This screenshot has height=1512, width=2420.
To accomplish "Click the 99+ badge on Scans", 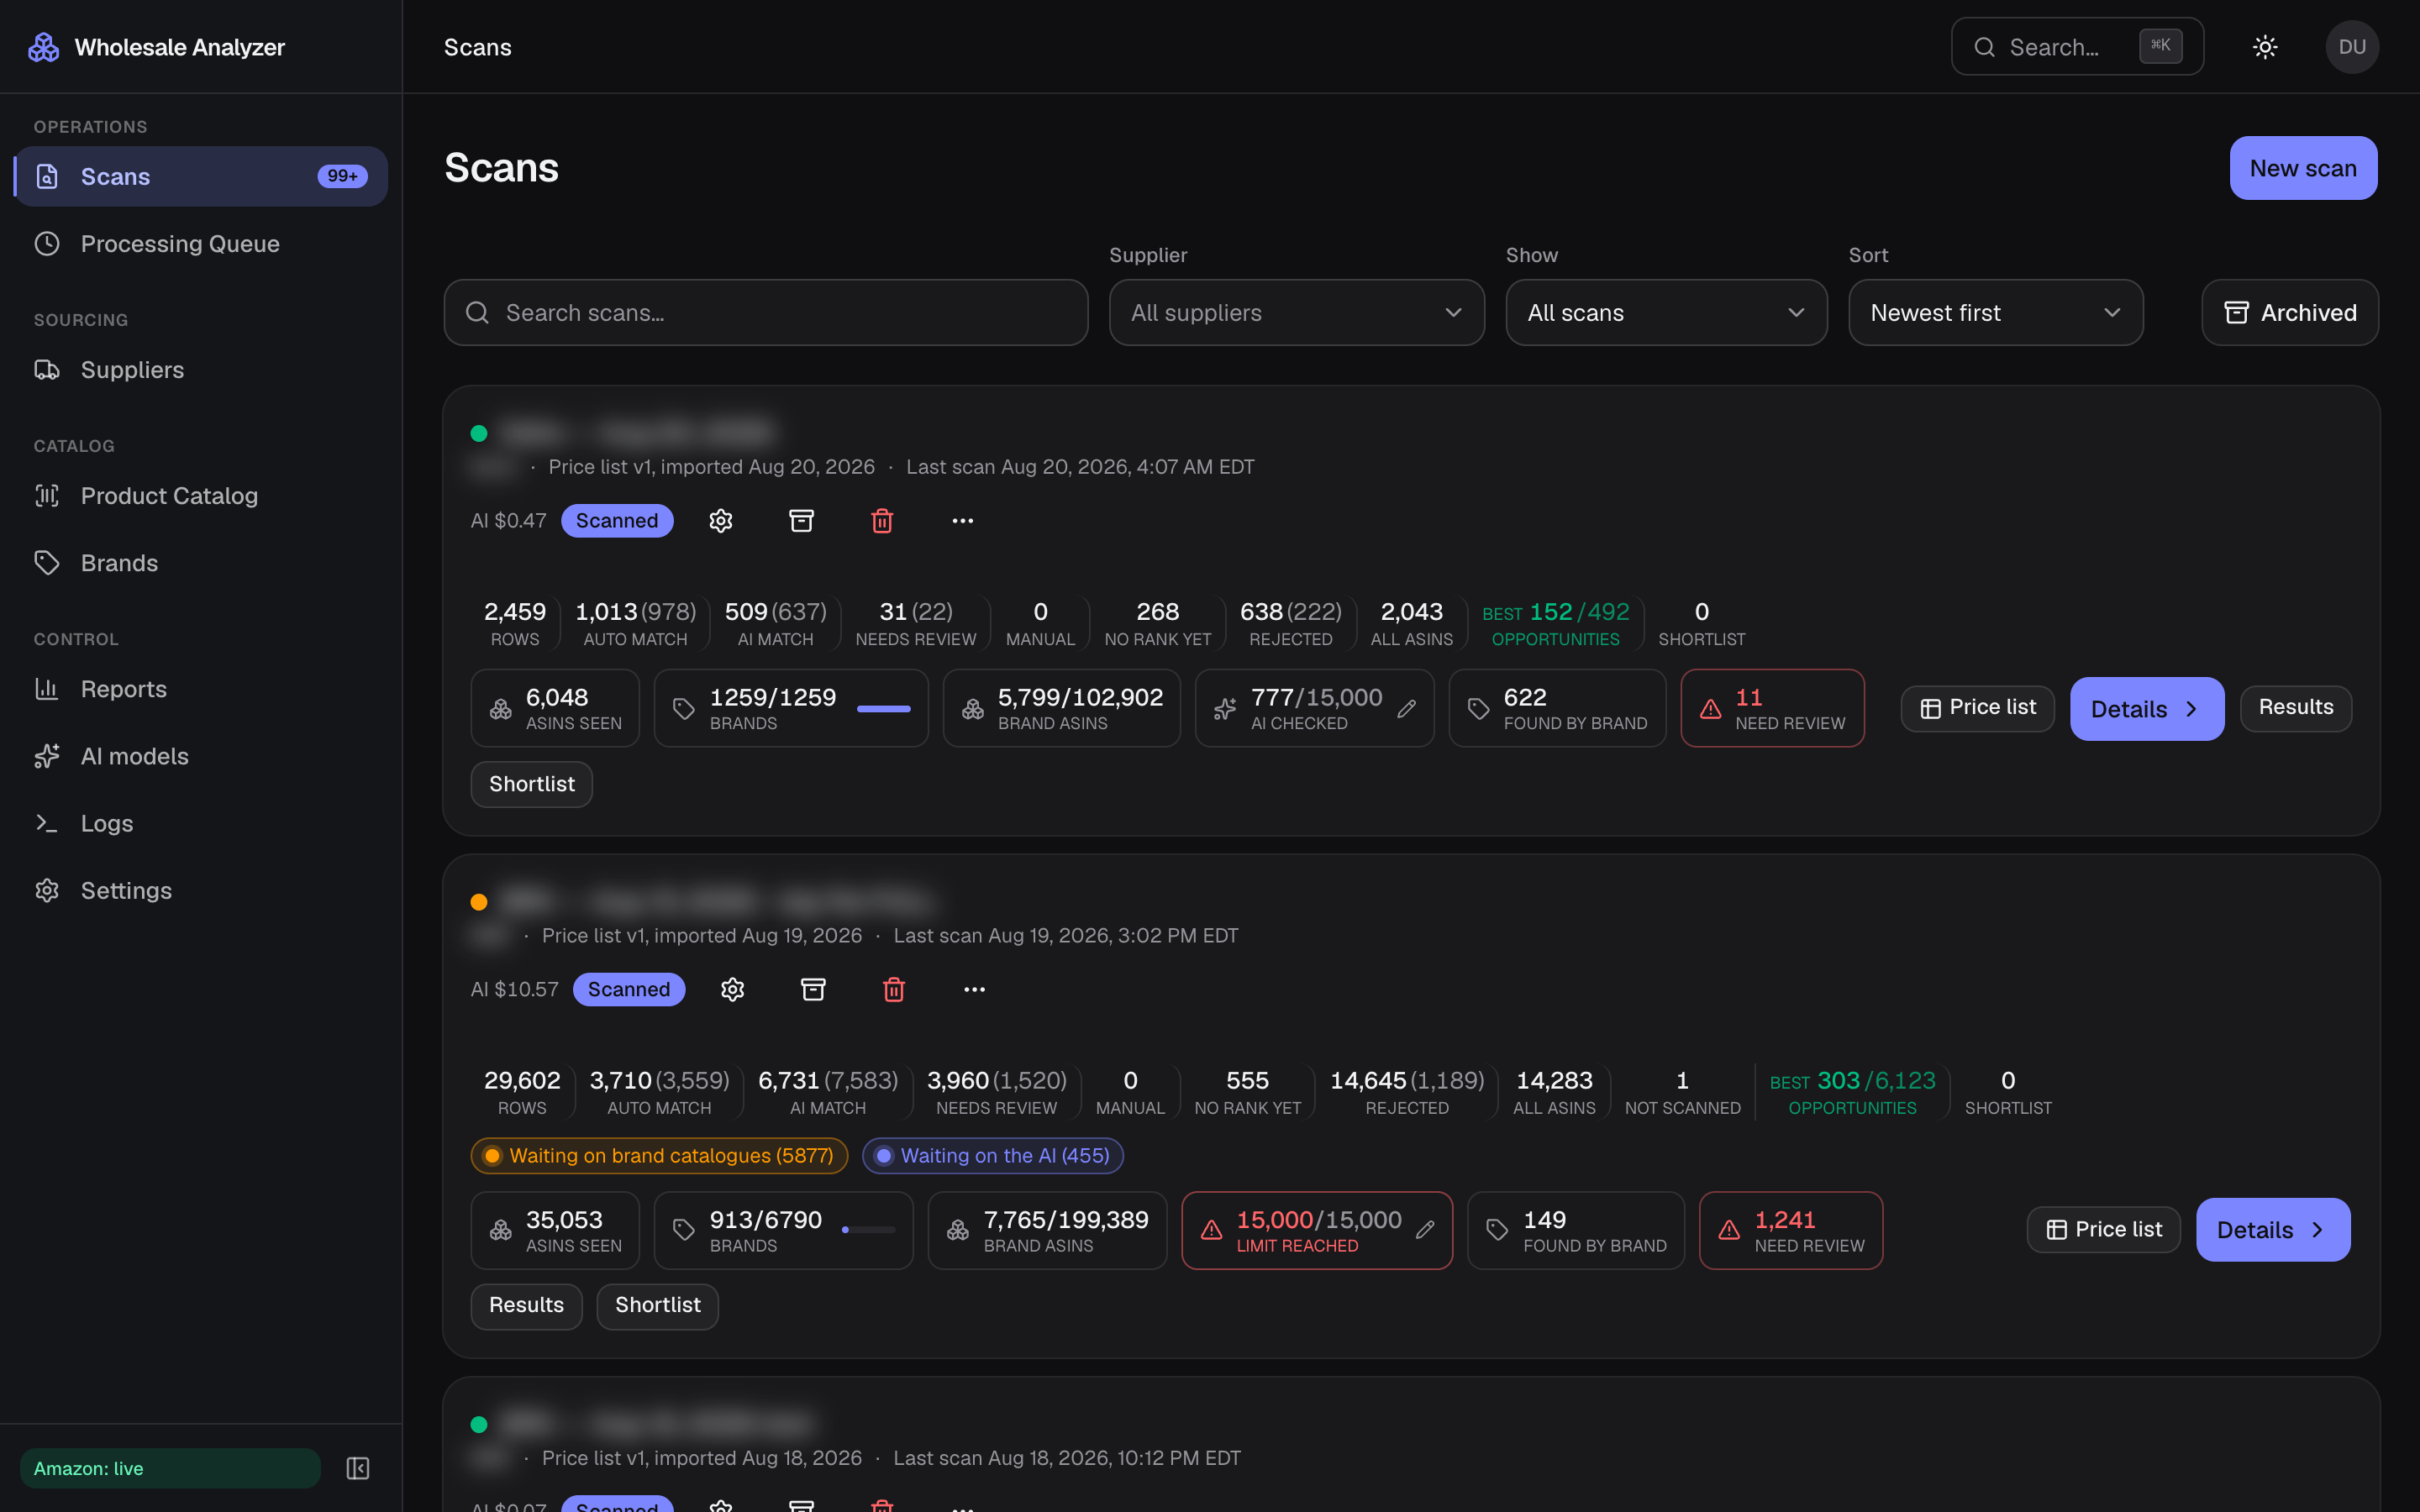I will click(x=342, y=176).
